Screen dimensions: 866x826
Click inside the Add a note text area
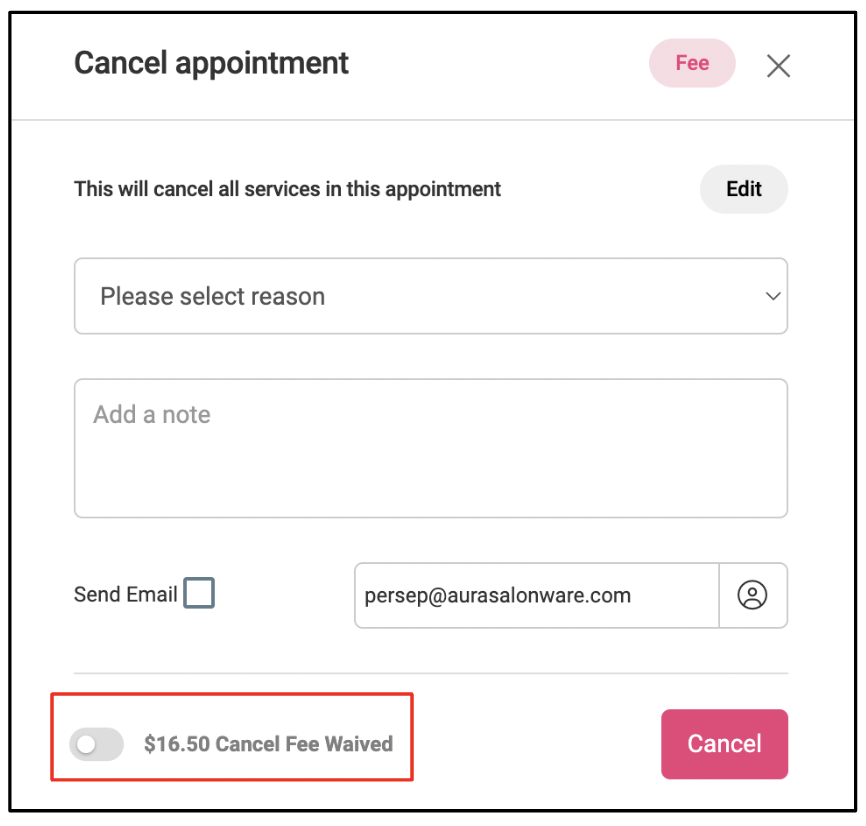click(x=431, y=448)
